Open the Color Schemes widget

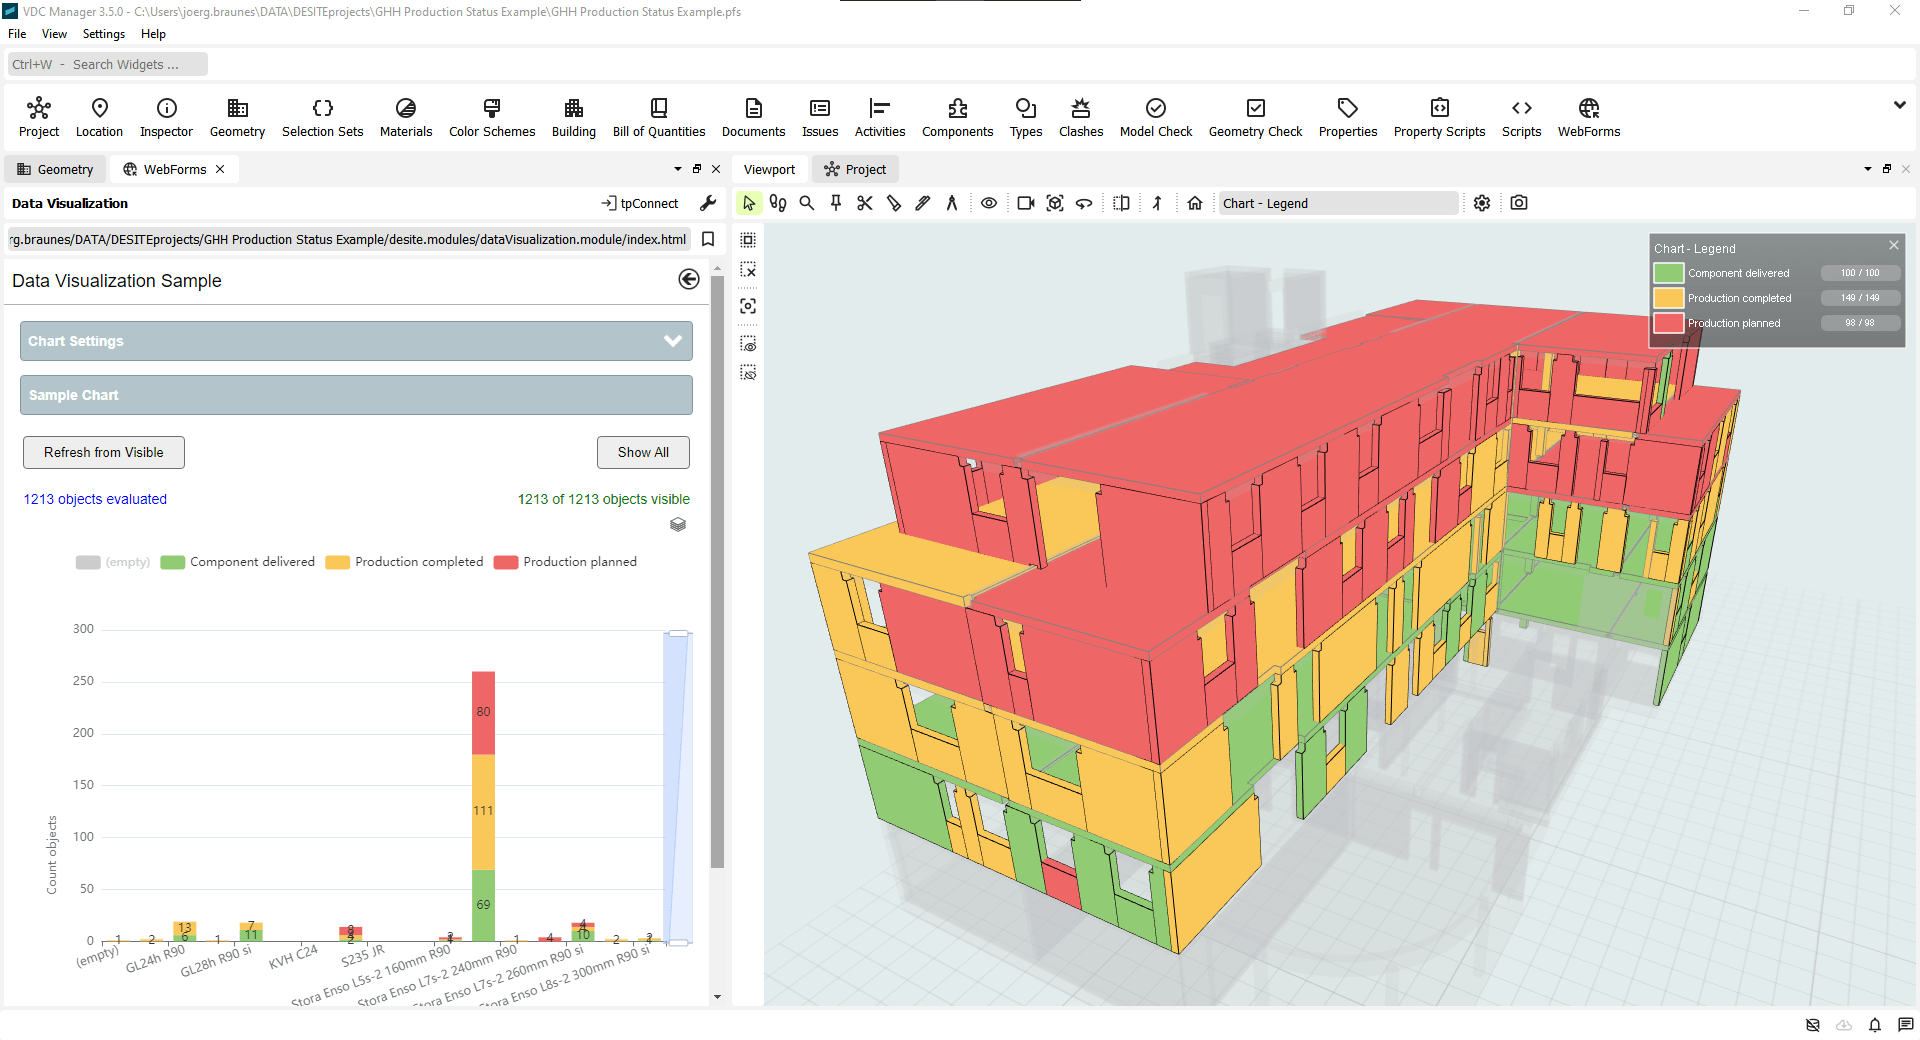coord(491,117)
